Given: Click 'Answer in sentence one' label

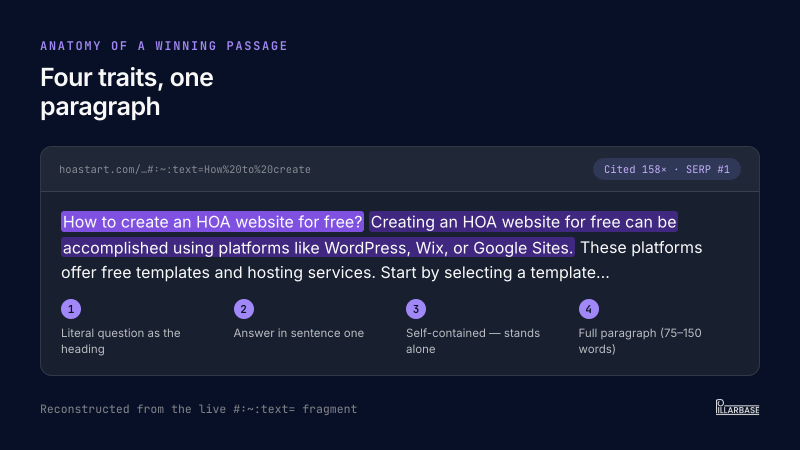Looking at the screenshot, I should click(x=298, y=333).
